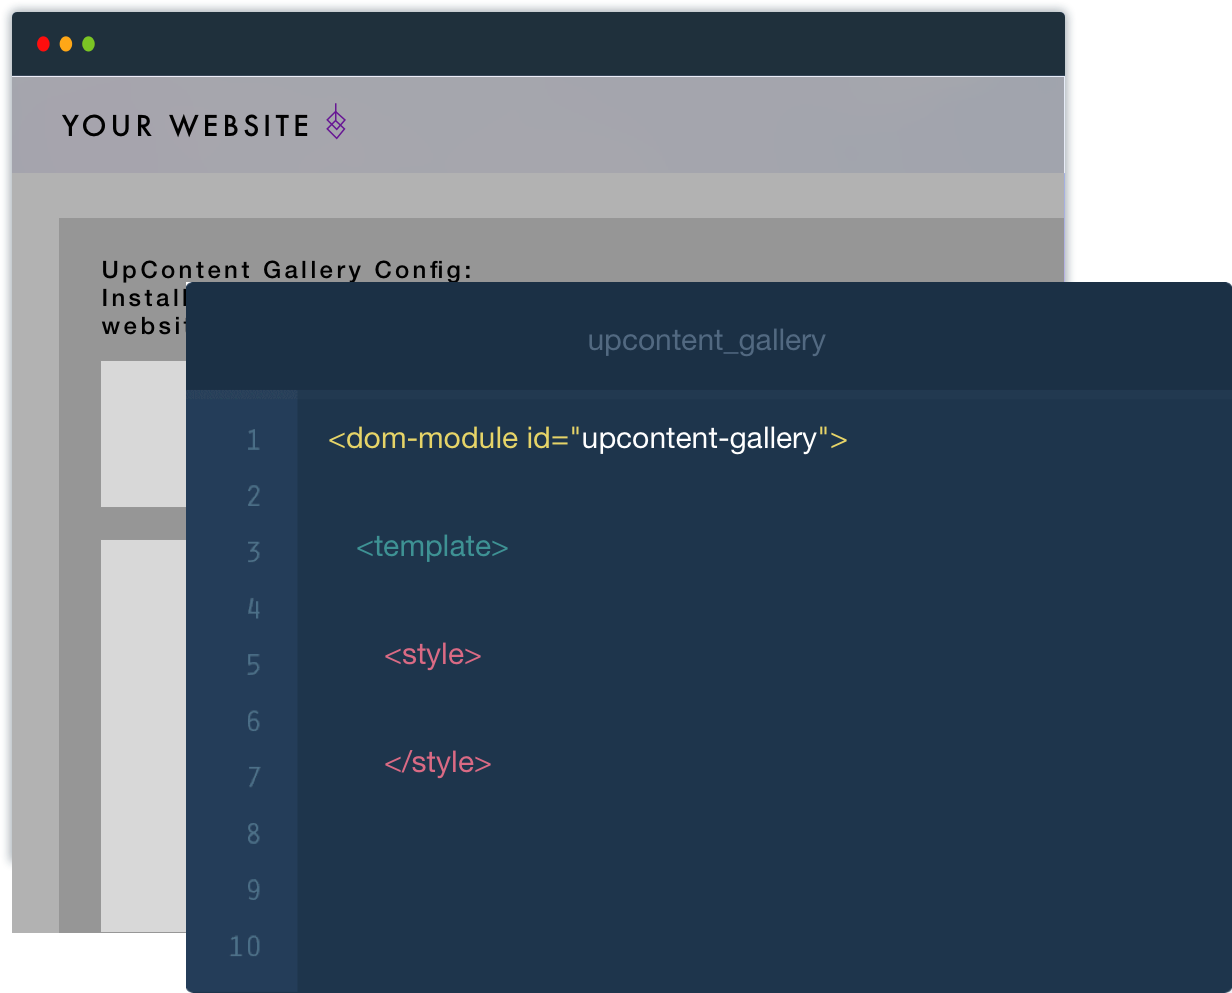The width and height of the screenshot is (1232, 993).
Task: Click line number 5 in gutter
Action: click(253, 665)
